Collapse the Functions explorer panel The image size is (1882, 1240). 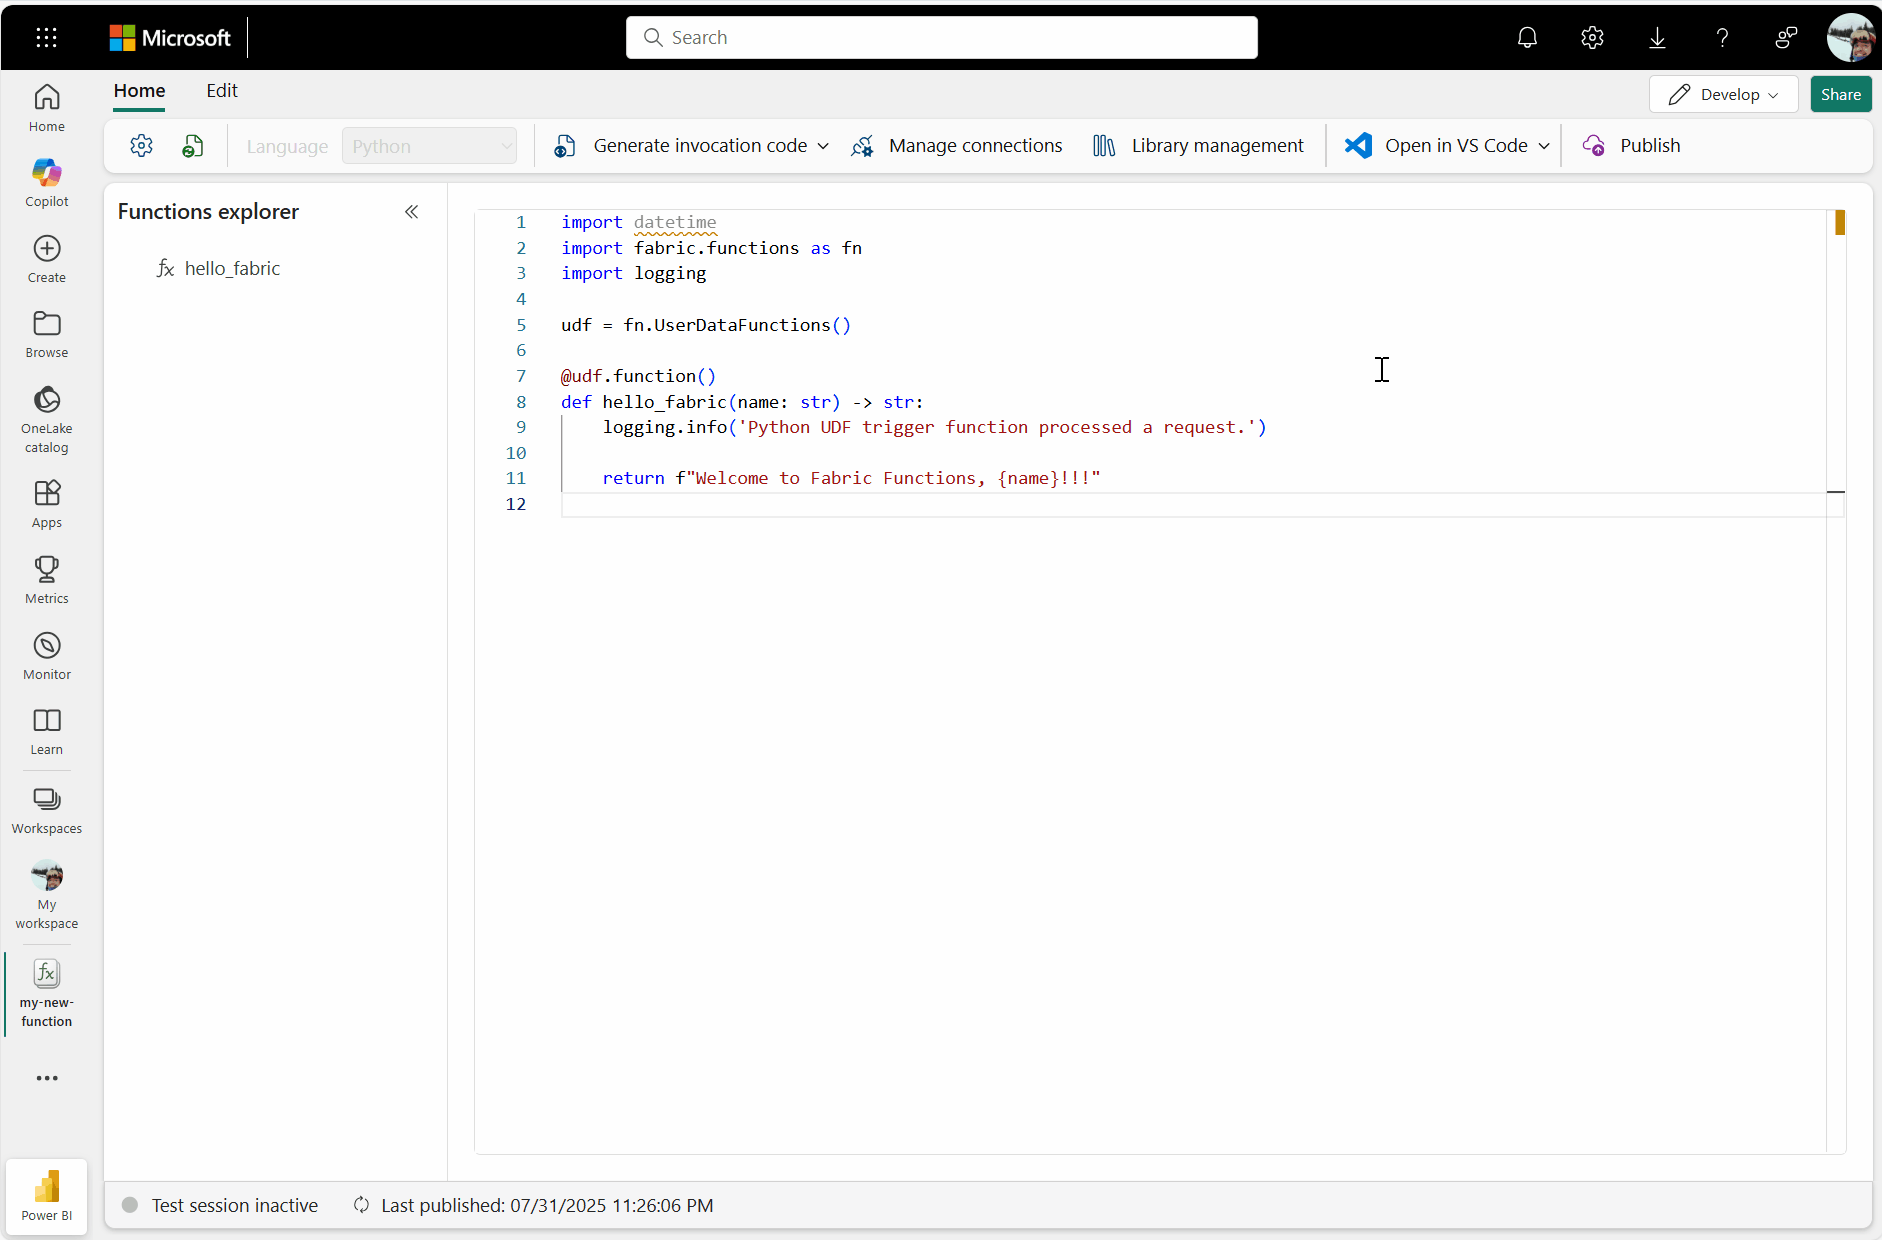[411, 212]
